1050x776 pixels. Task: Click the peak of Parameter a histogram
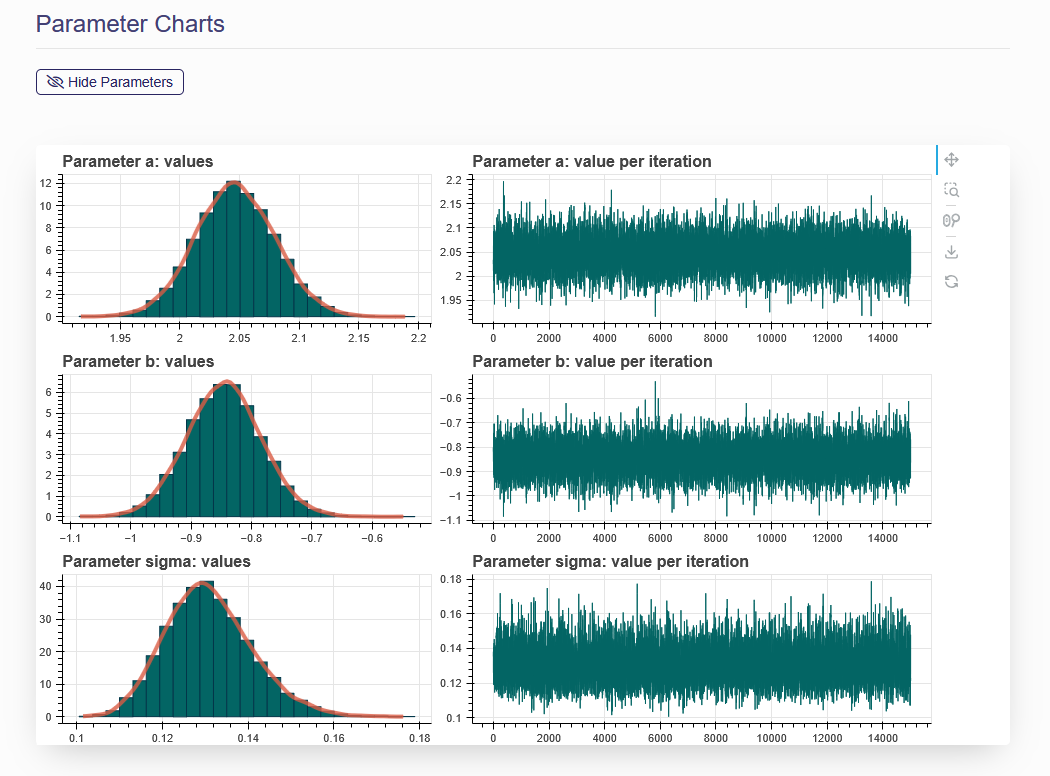(x=234, y=184)
